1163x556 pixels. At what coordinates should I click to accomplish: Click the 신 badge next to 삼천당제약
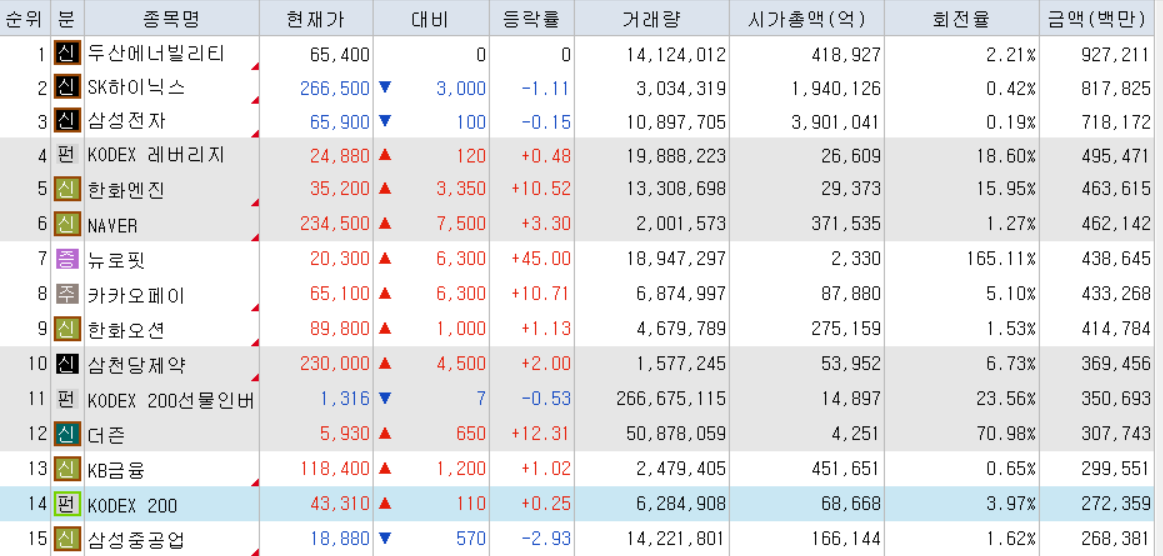pyautogui.click(x=67, y=363)
